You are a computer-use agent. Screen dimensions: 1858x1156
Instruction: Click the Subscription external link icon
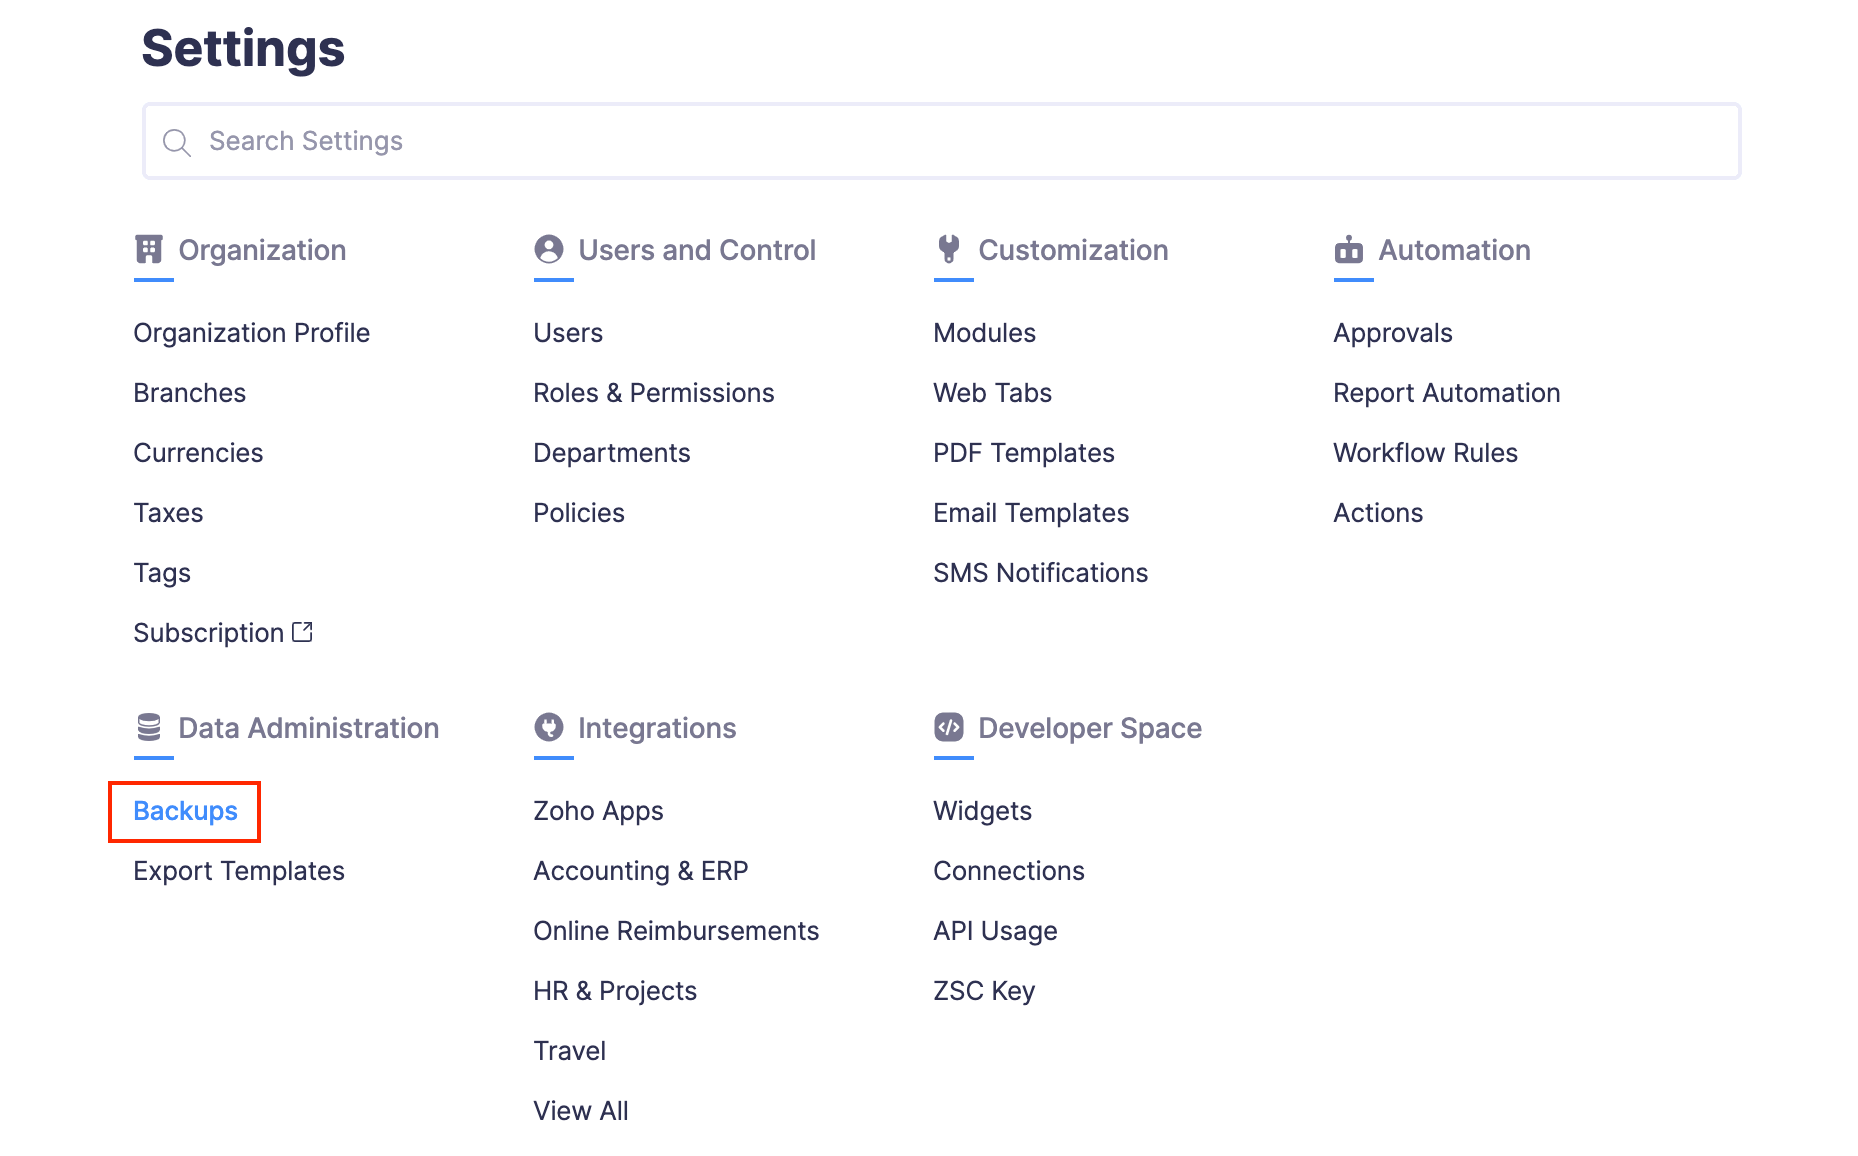pos(303,631)
